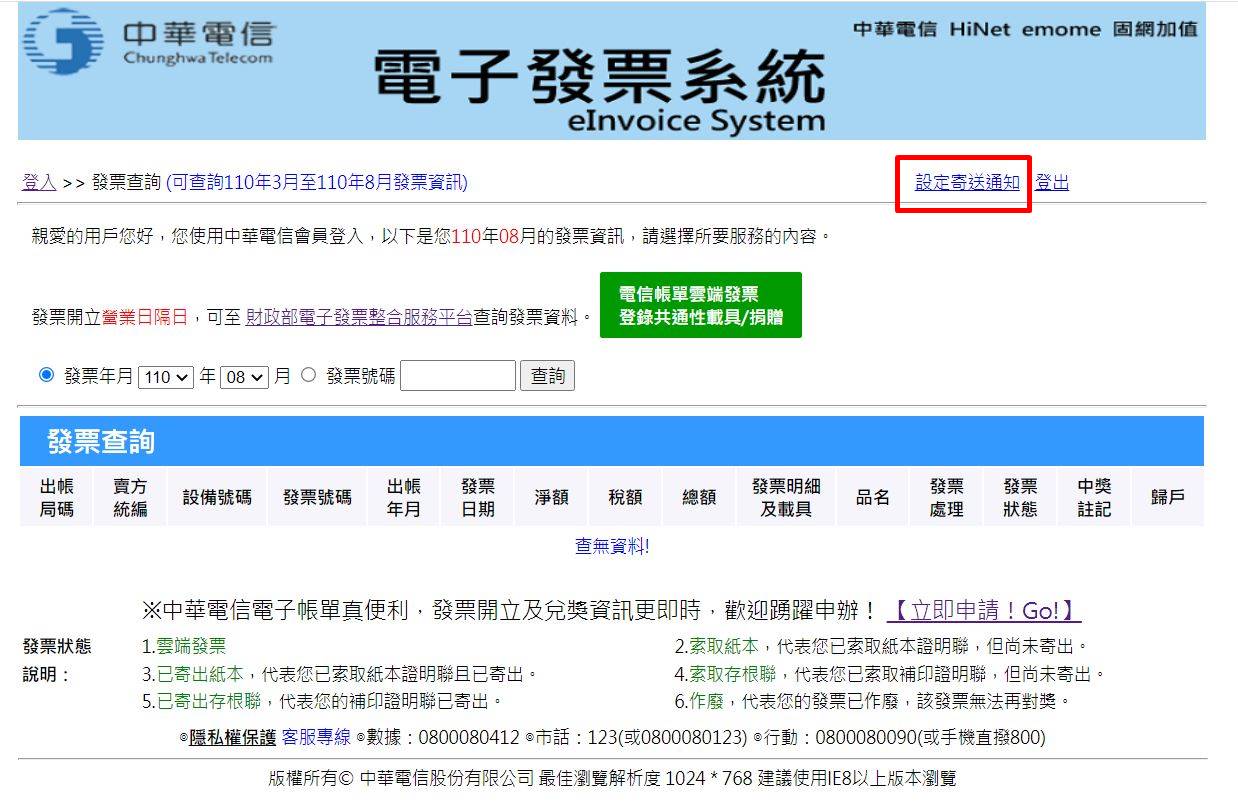Click the 查詢 search button
This screenshot has height=807, width=1238.
(547, 376)
